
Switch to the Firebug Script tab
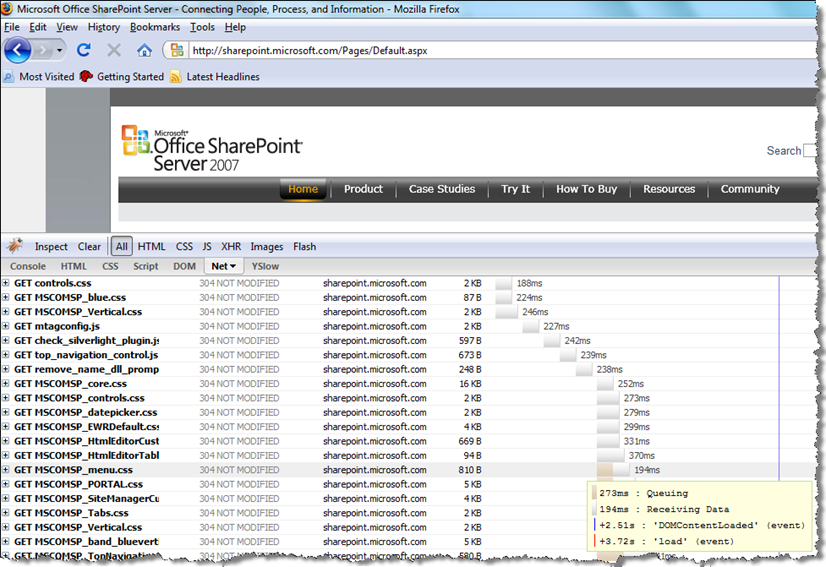pyautogui.click(x=145, y=267)
